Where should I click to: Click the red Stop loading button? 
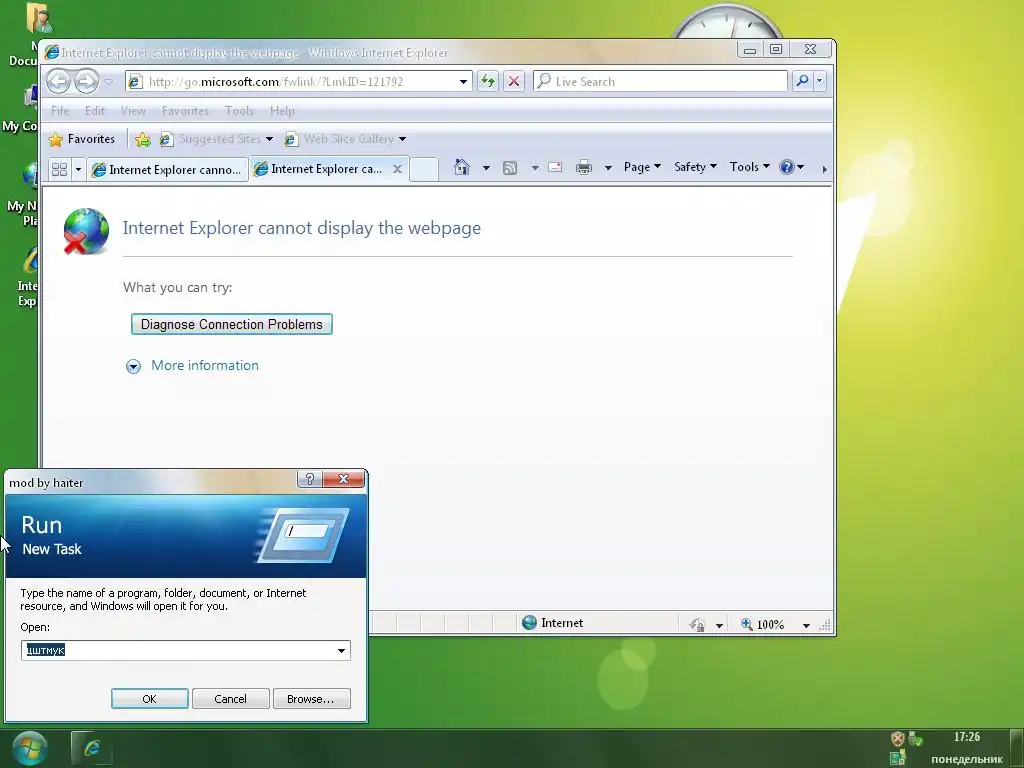click(514, 81)
